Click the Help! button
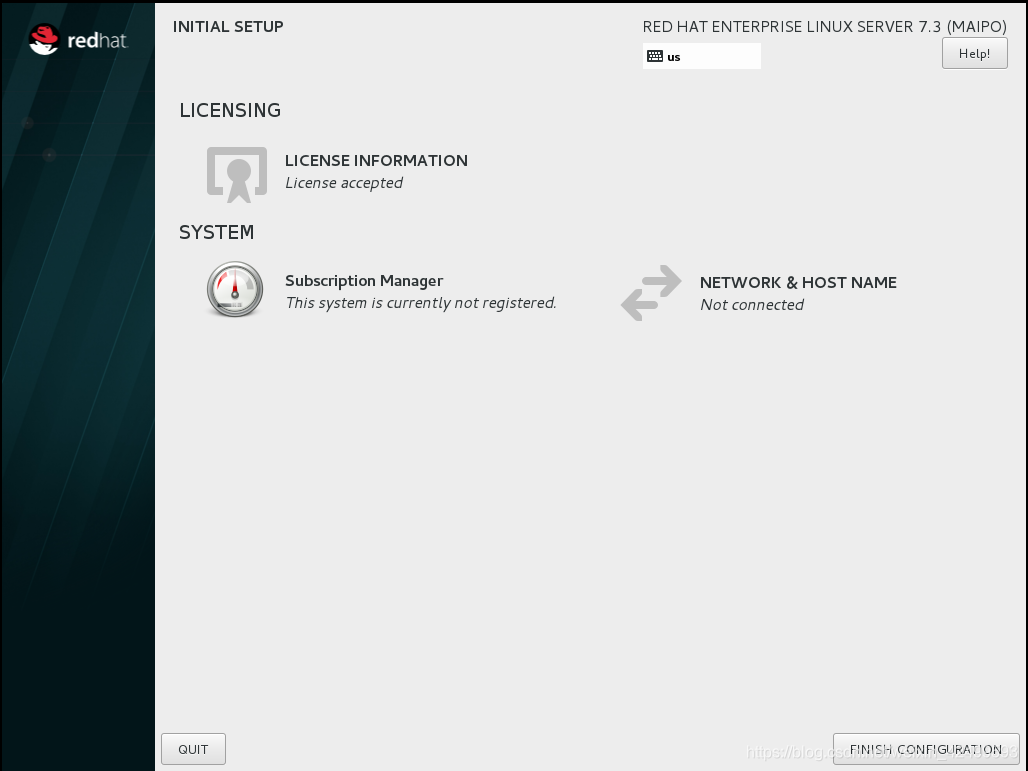Image resolution: width=1028 pixels, height=771 pixels. pyautogui.click(x=974, y=54)
